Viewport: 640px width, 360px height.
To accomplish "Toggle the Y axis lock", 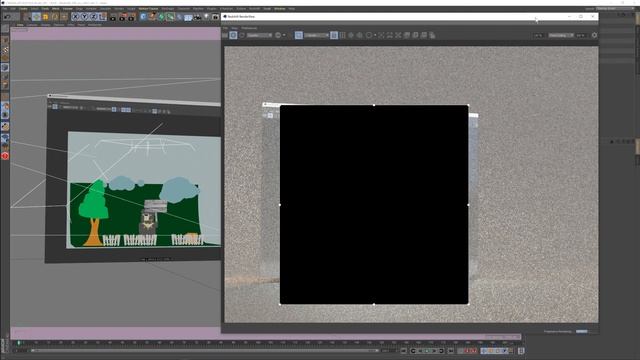I will 84,17.
